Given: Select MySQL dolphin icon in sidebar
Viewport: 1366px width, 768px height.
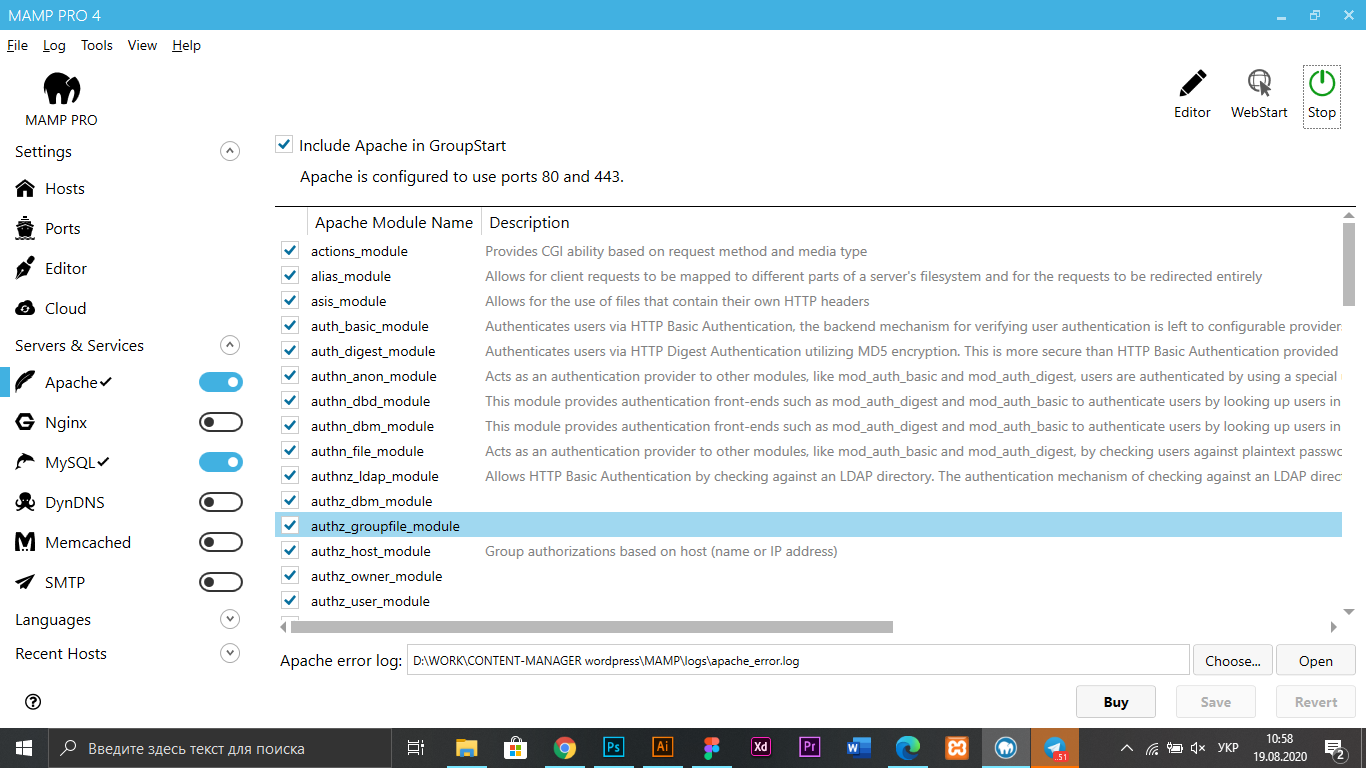Looking at the screenshot, I should (25, 462).
